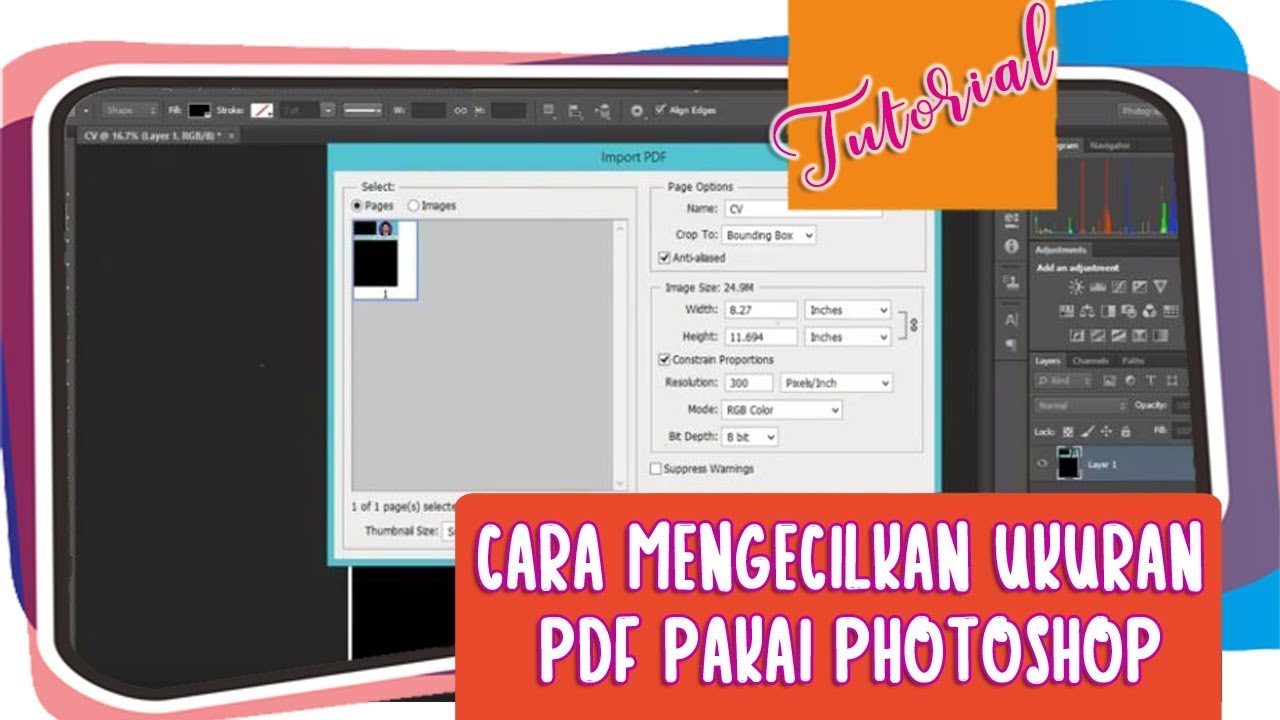Open path arrangement options
This screenshot has height=720, width=1280.
click(603, 111)
